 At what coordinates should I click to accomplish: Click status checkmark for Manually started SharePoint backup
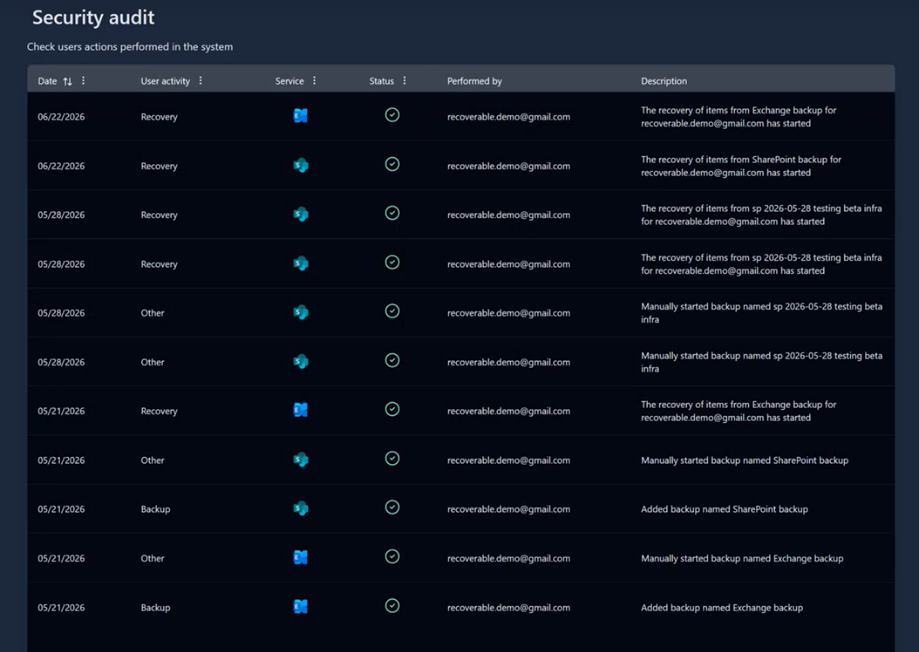click(x=392, y=459)
